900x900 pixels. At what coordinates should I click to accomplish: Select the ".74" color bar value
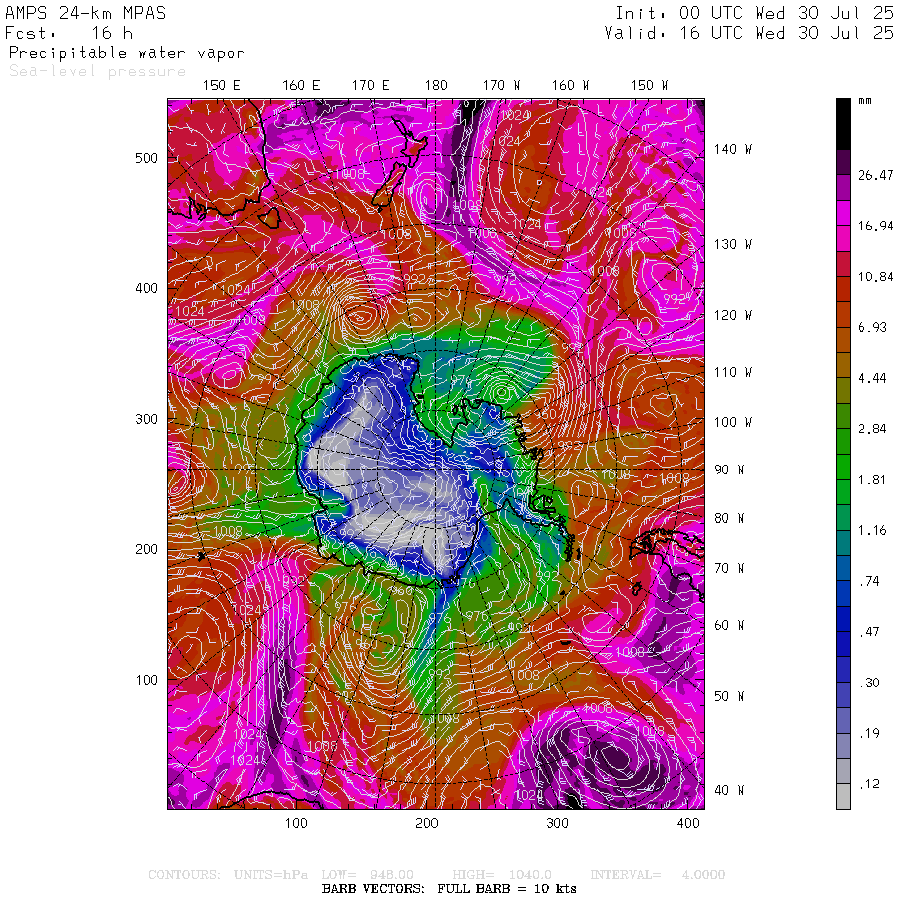[869, 581]
